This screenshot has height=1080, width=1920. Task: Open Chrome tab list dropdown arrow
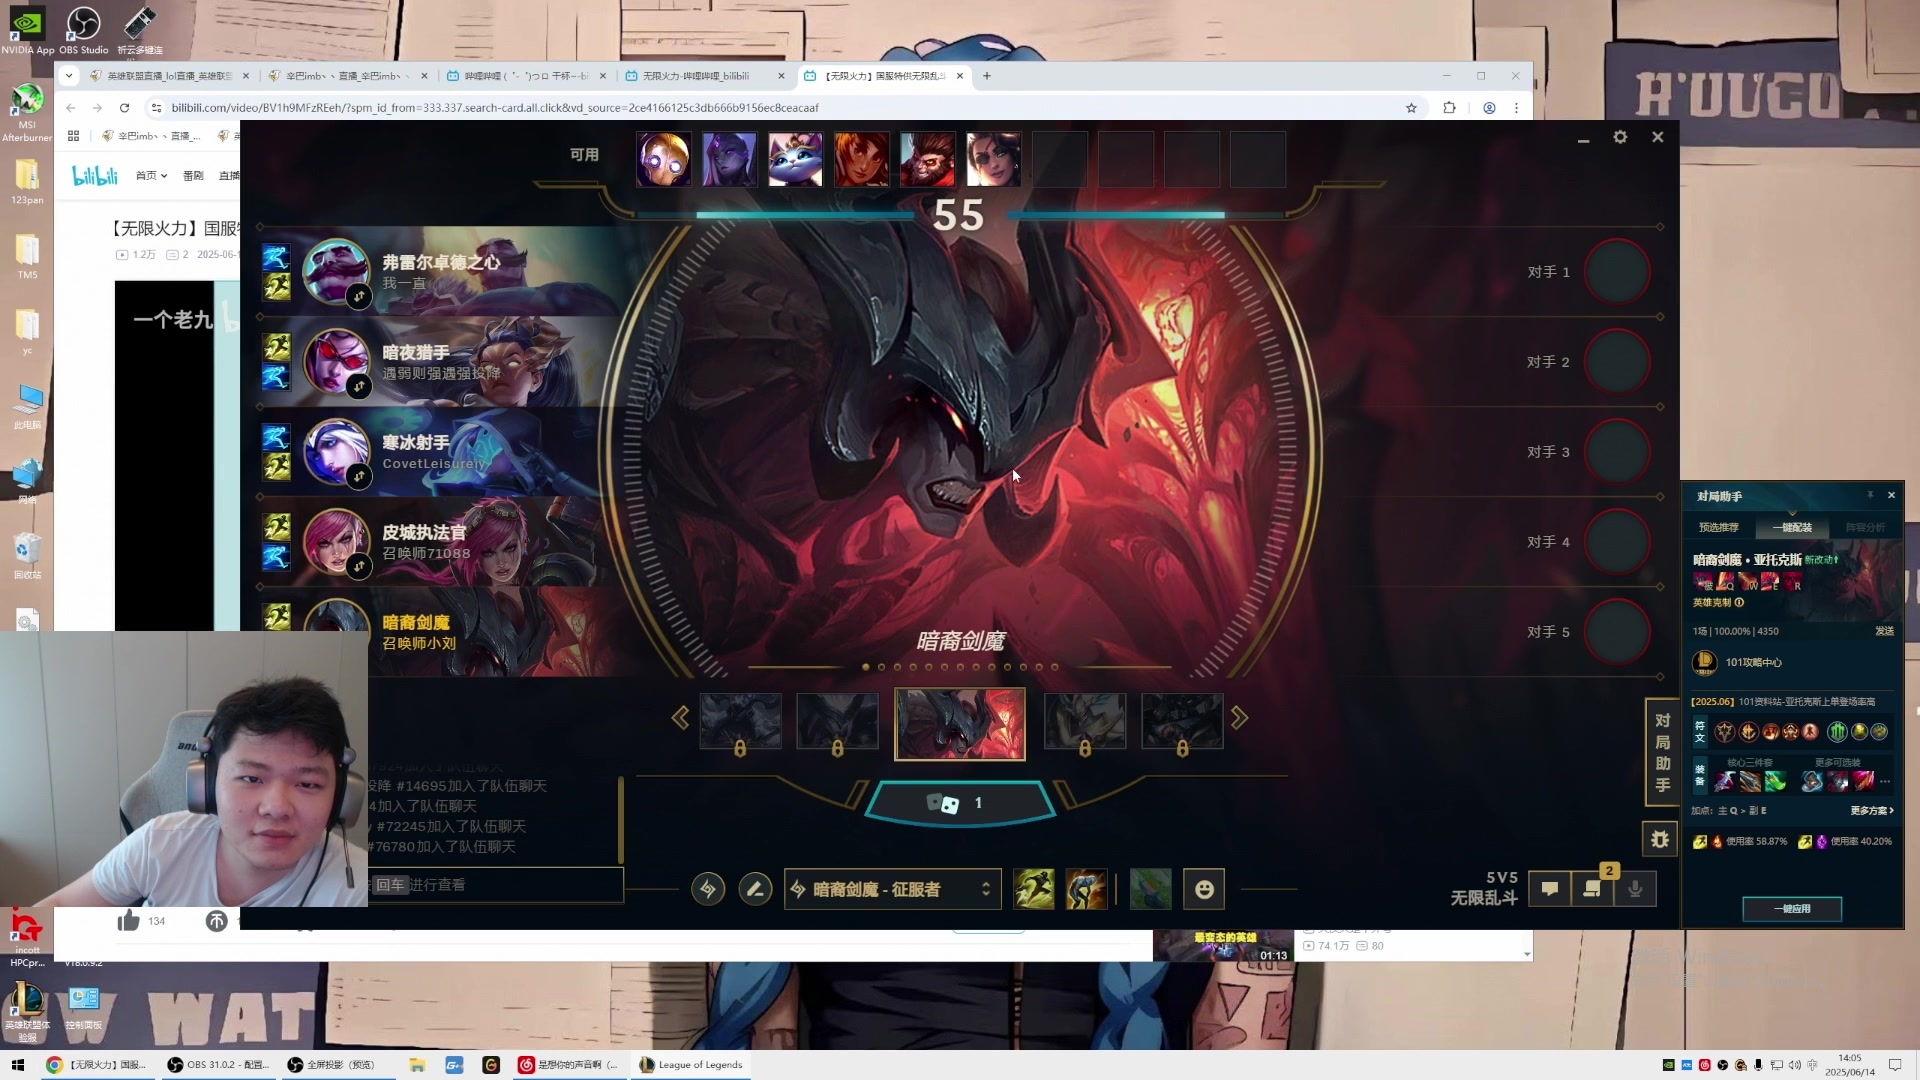pyautogui.click(x=68, y=75)
